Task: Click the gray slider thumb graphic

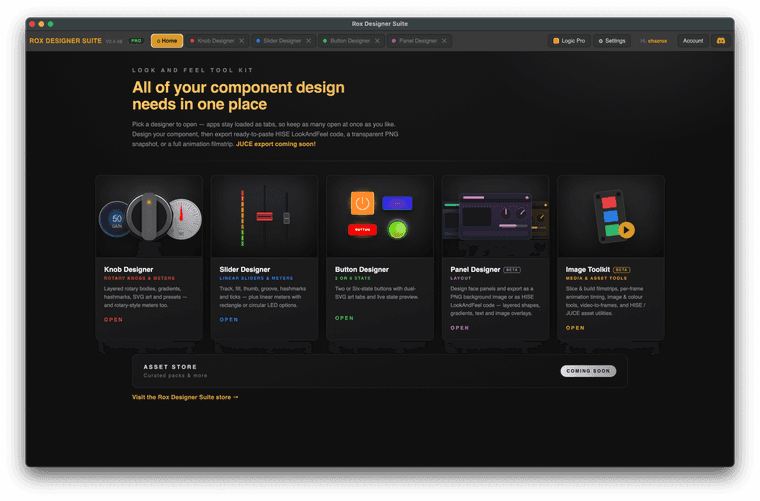Action: (286, 219)
